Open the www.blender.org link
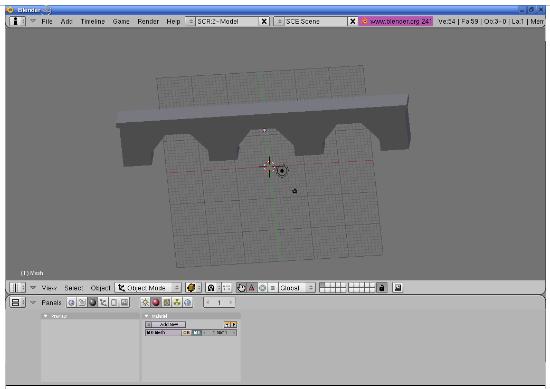 tap(396, 21)
